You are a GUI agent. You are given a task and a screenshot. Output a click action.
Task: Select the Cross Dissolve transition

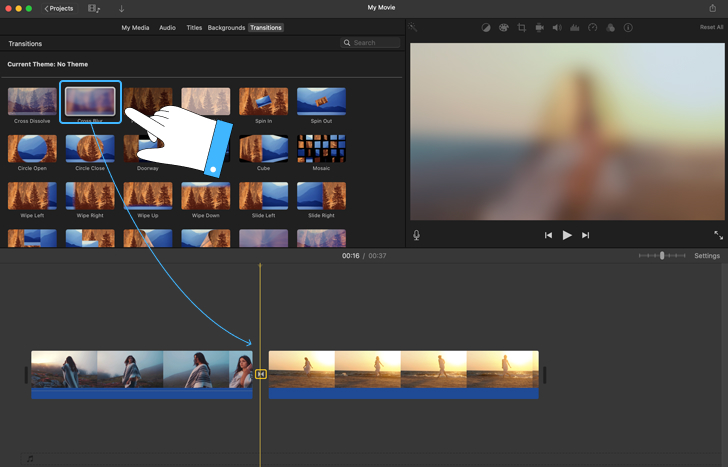point(32,101)
